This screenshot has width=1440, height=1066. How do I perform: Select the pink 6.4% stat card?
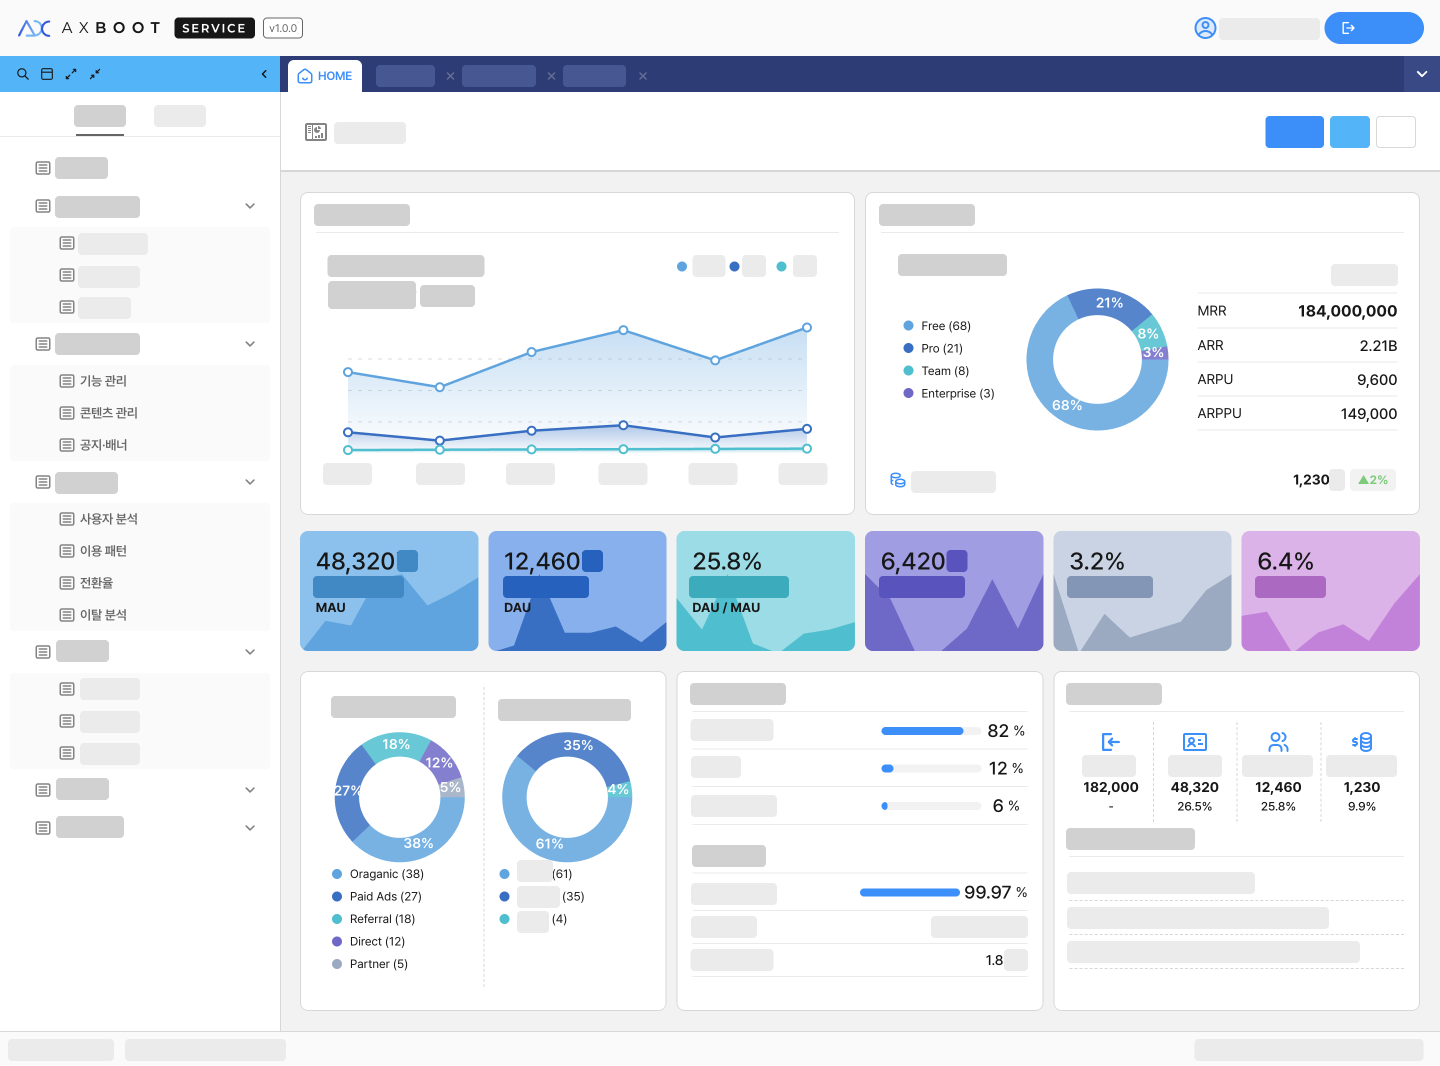pyautogui.click(x=1331, y=591)
